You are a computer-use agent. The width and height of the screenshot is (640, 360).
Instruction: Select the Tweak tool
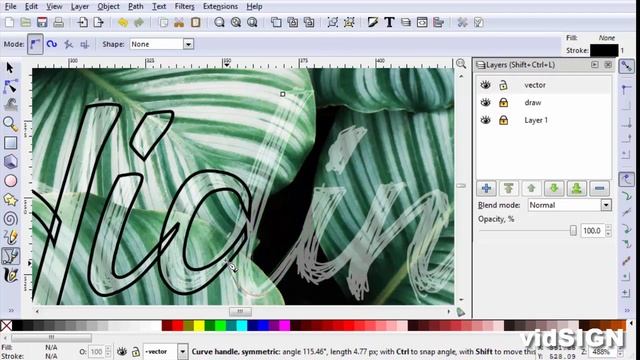pyautogui.click(x=10, y=104)
